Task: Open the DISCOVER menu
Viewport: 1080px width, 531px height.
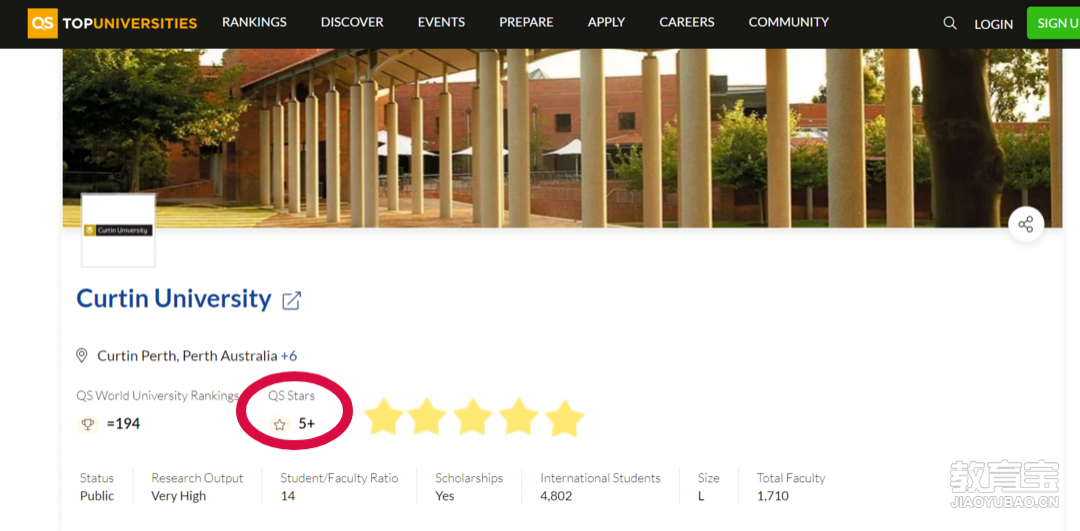Action: coord(352,22)
